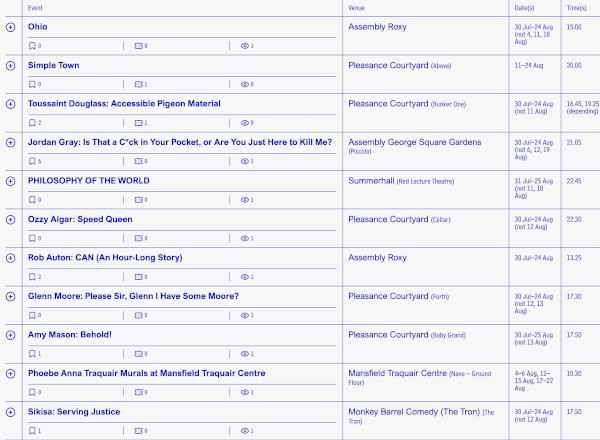Screen dimensions: 600x440
Task: Bookmark PHILOSOPHY OF THE WORLD
Action: [x=33, y=200]
